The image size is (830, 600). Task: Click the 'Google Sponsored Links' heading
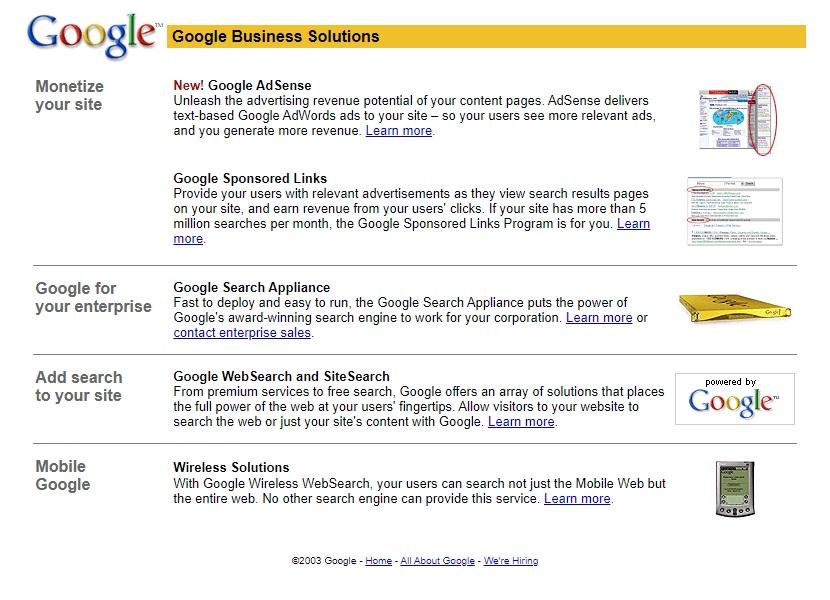point(250,179)
